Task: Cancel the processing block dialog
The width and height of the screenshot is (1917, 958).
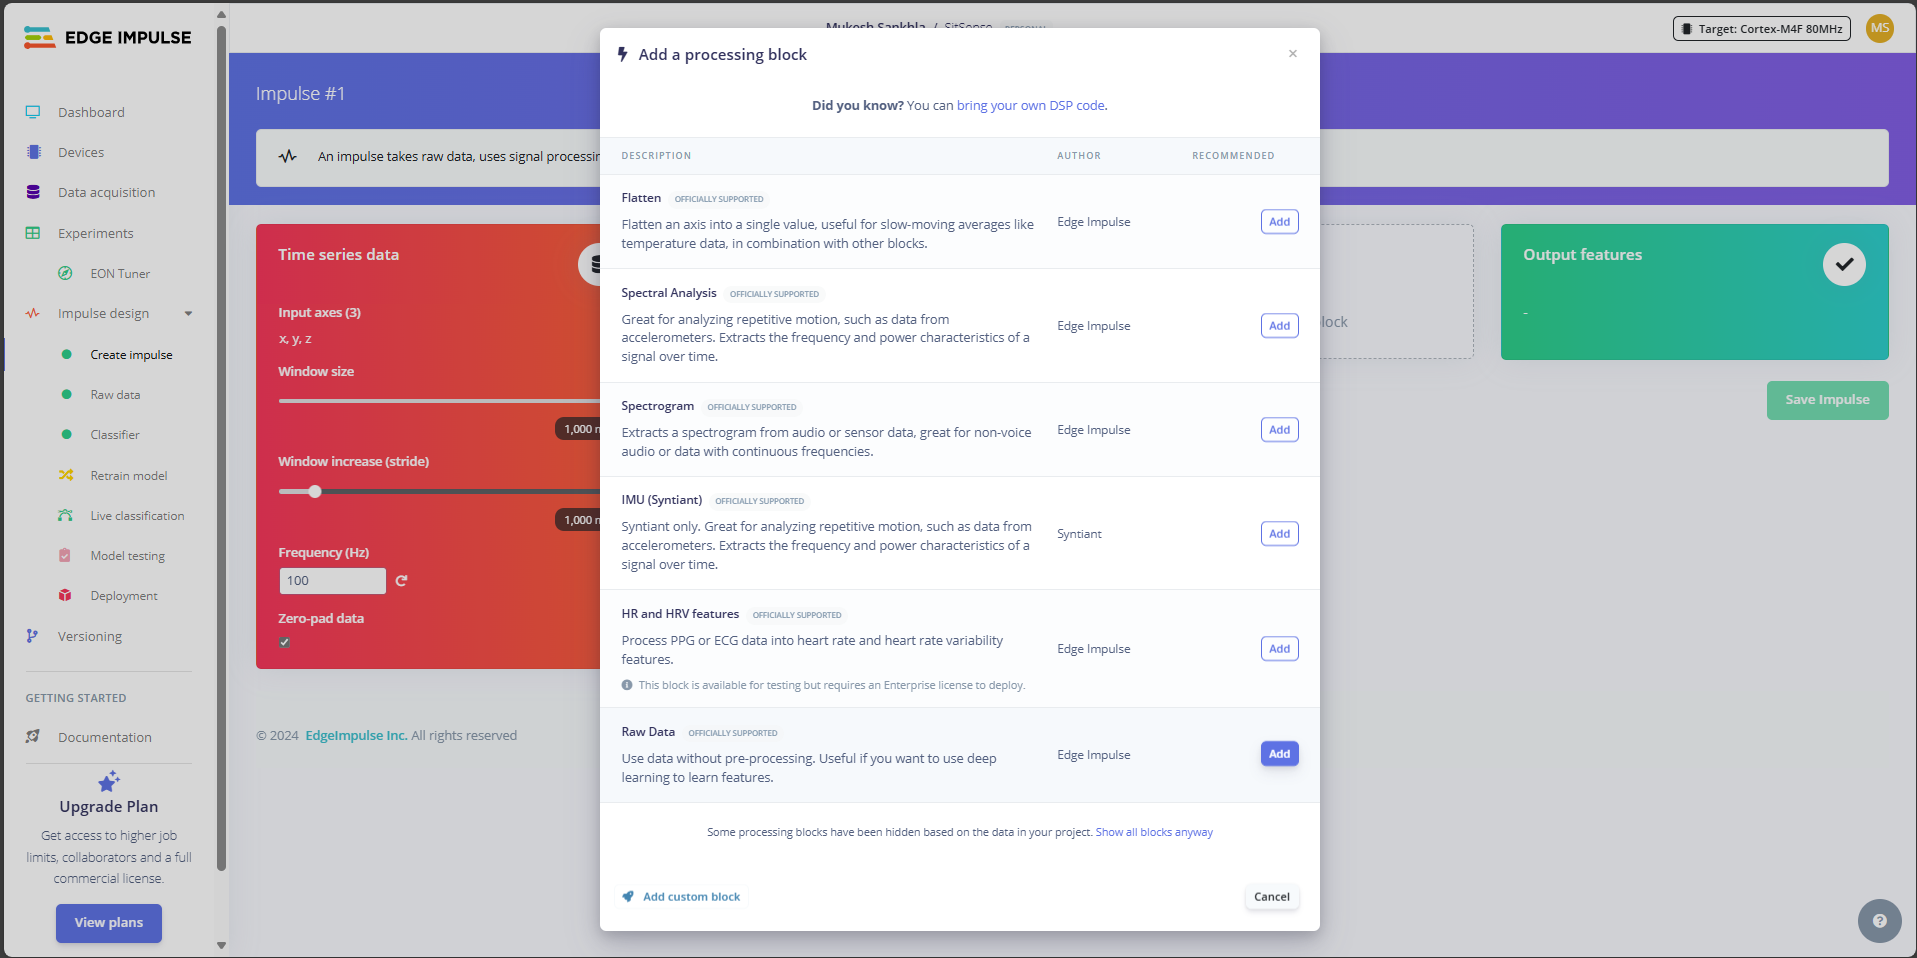Action: pyautogui.click(x=1272, y=897)
